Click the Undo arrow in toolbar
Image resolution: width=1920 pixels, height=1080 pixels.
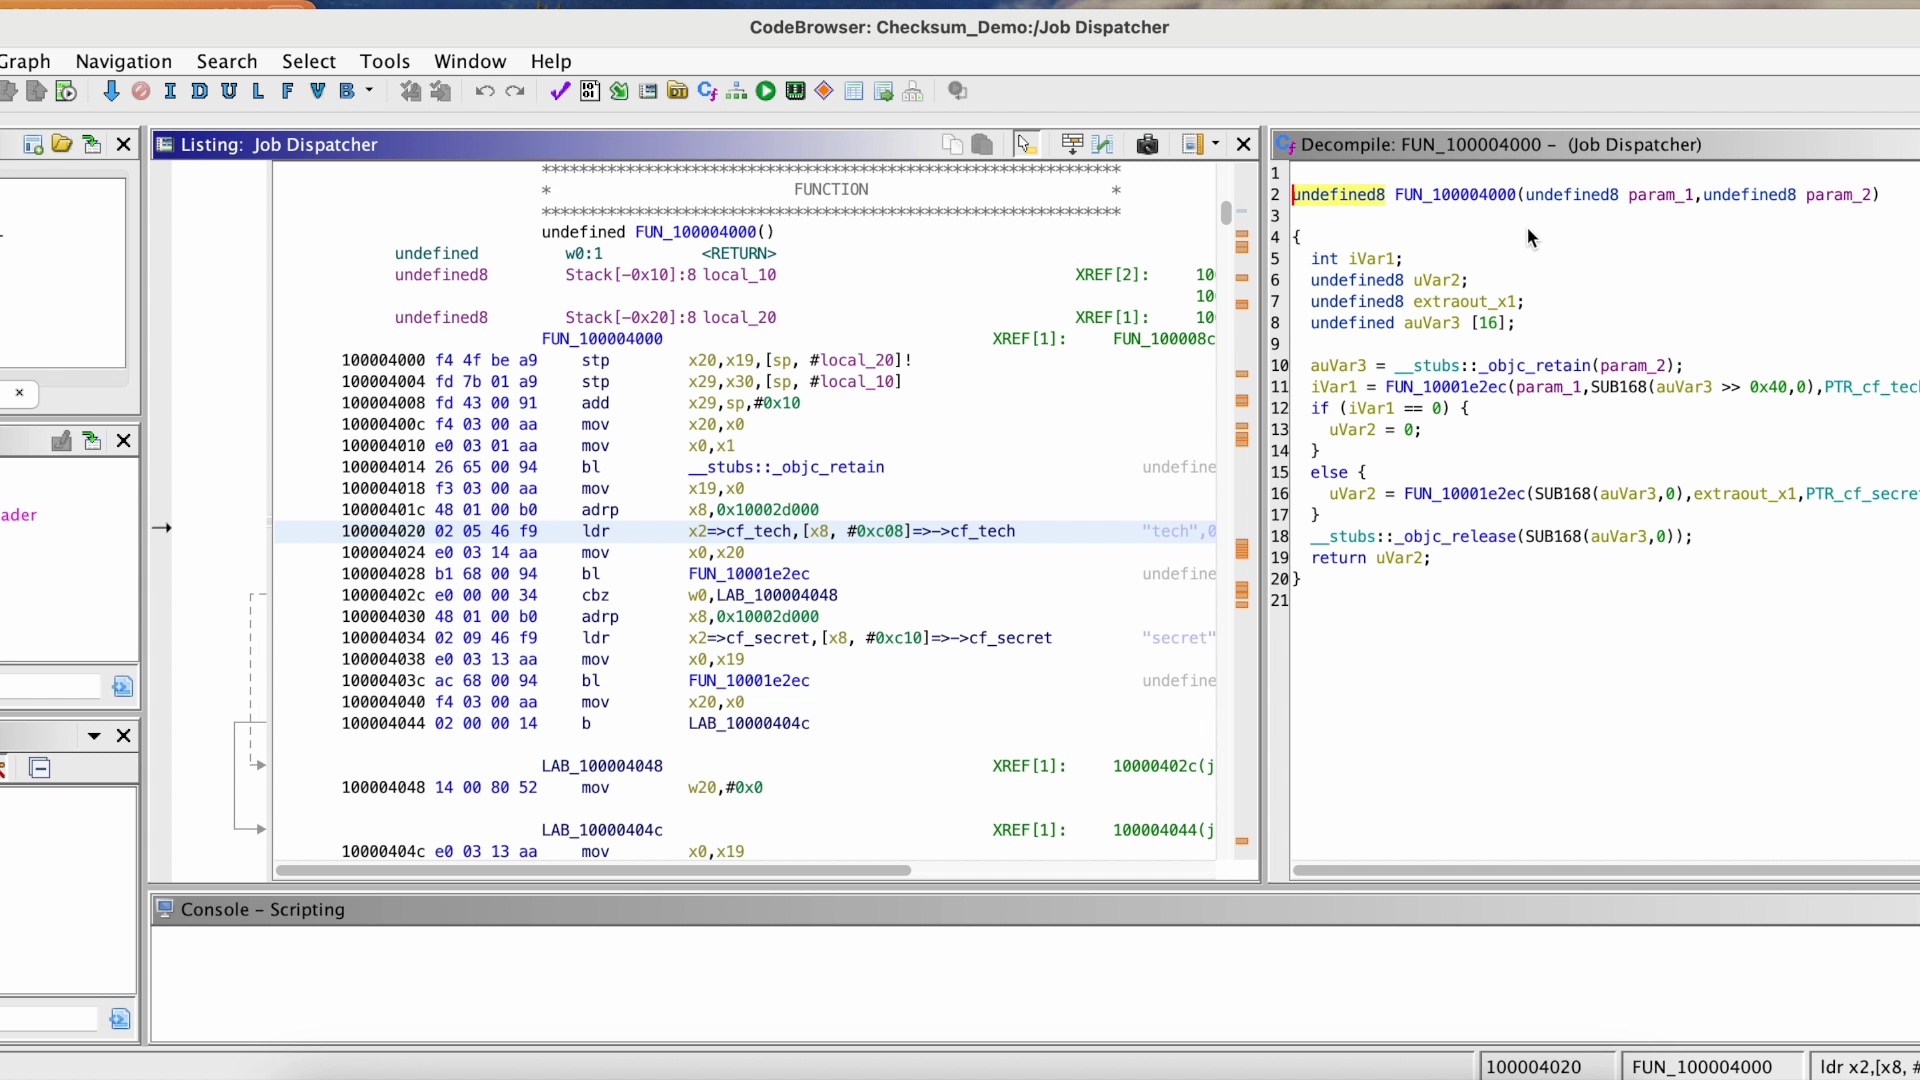tap(485, 91)
